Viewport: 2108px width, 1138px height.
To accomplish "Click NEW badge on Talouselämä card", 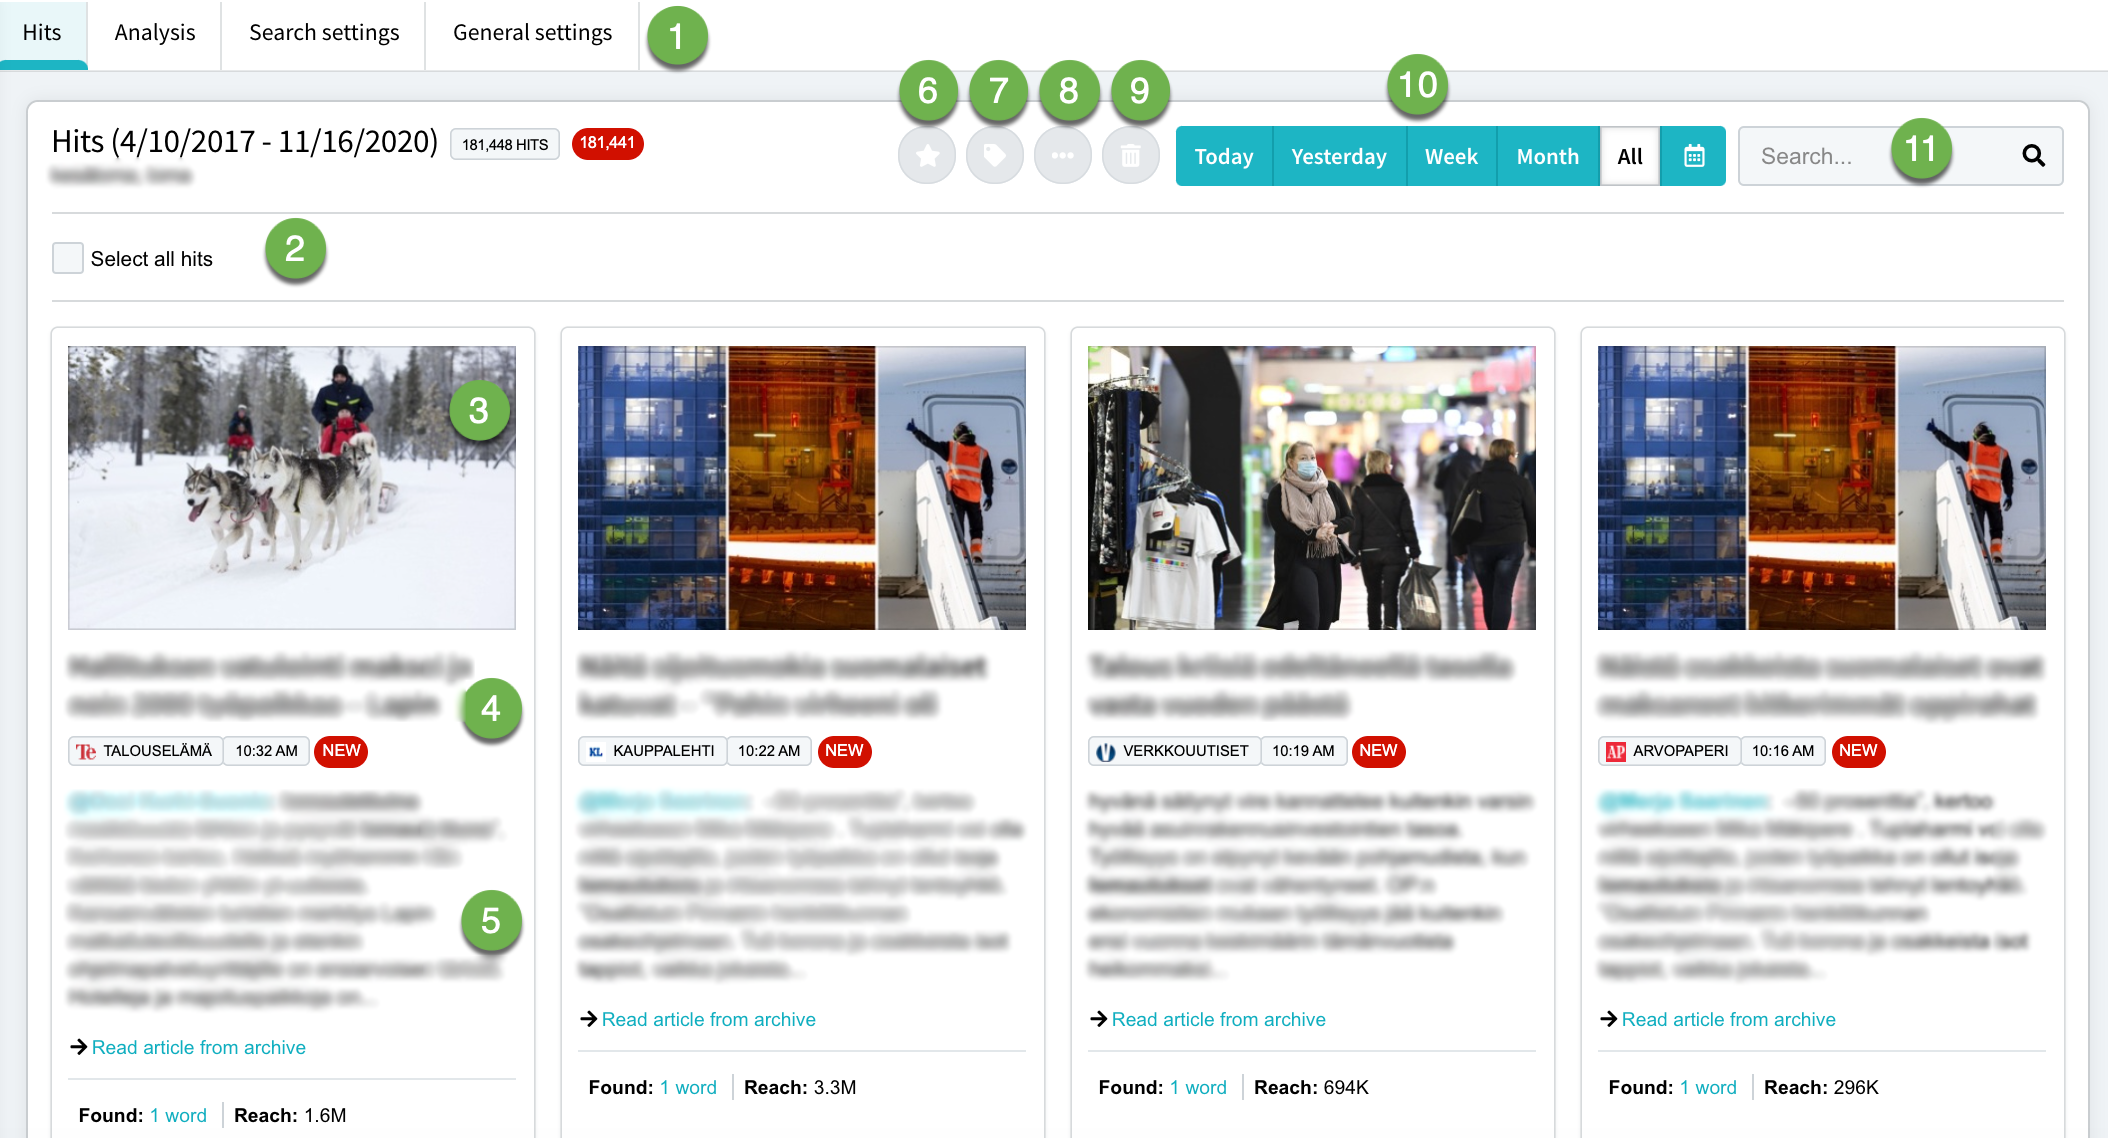I will point(341,751).
